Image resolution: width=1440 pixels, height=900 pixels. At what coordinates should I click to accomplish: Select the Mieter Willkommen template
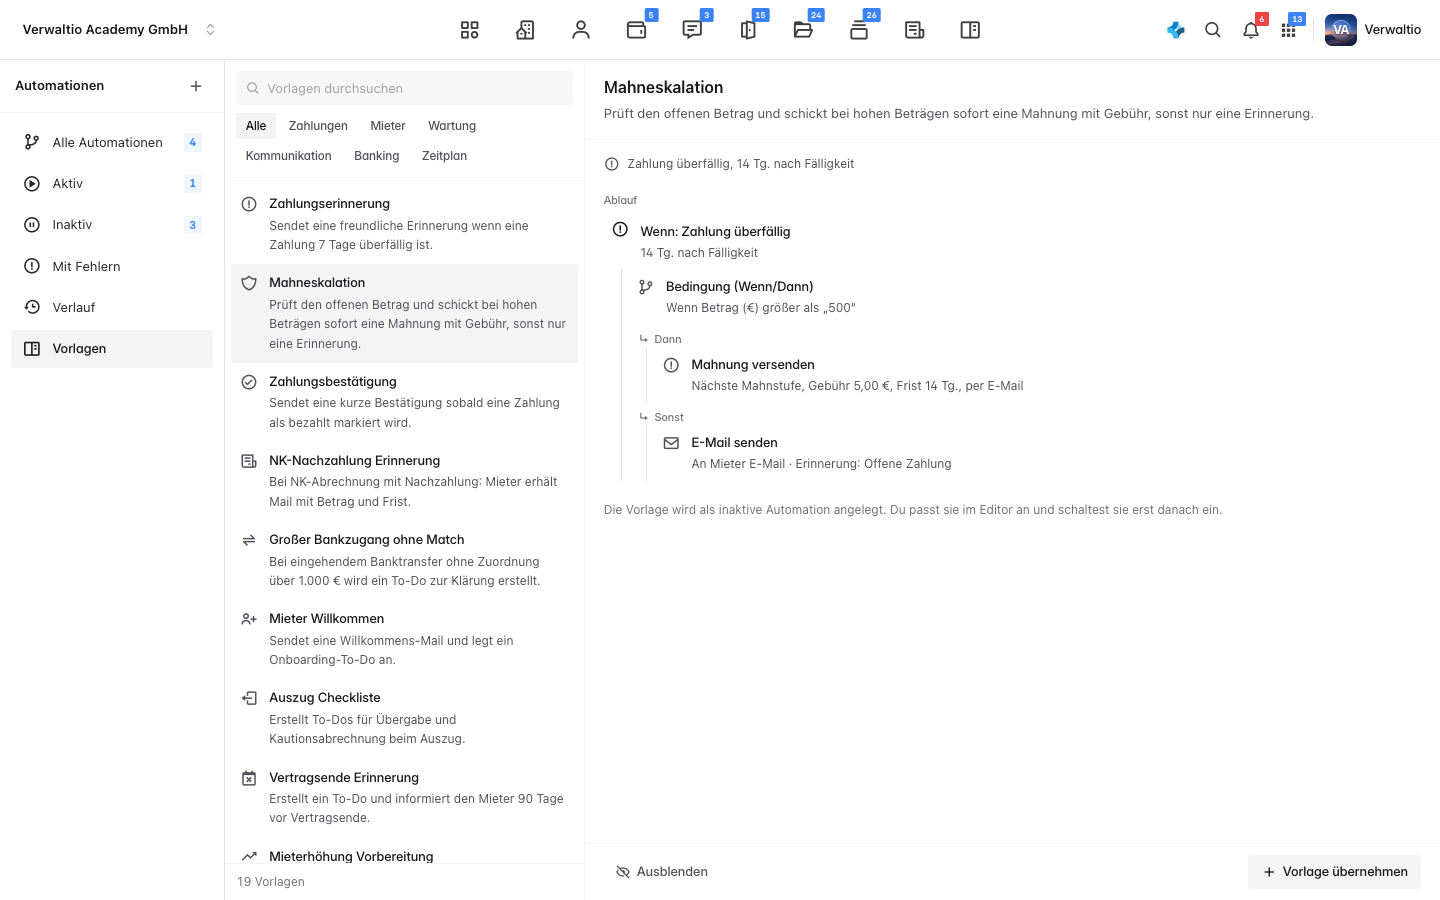pyautogui.click(x=404, y=639)
